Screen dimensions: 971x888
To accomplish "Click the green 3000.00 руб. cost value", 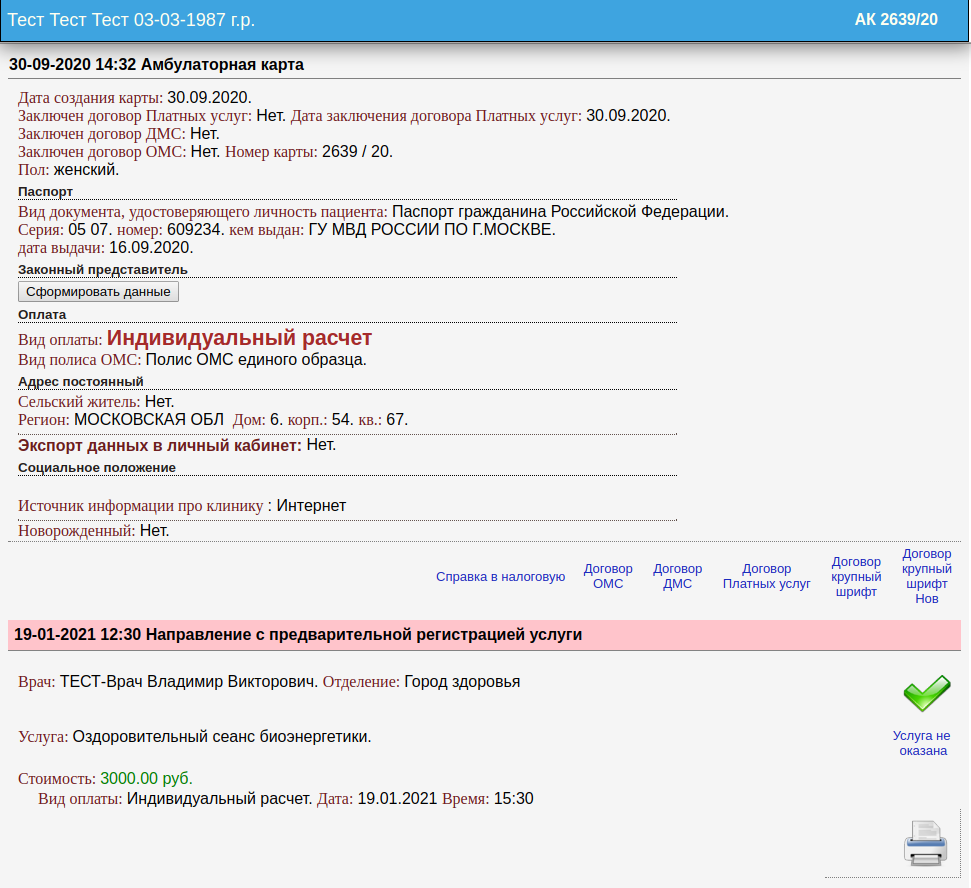I will (x=146, y=778).
